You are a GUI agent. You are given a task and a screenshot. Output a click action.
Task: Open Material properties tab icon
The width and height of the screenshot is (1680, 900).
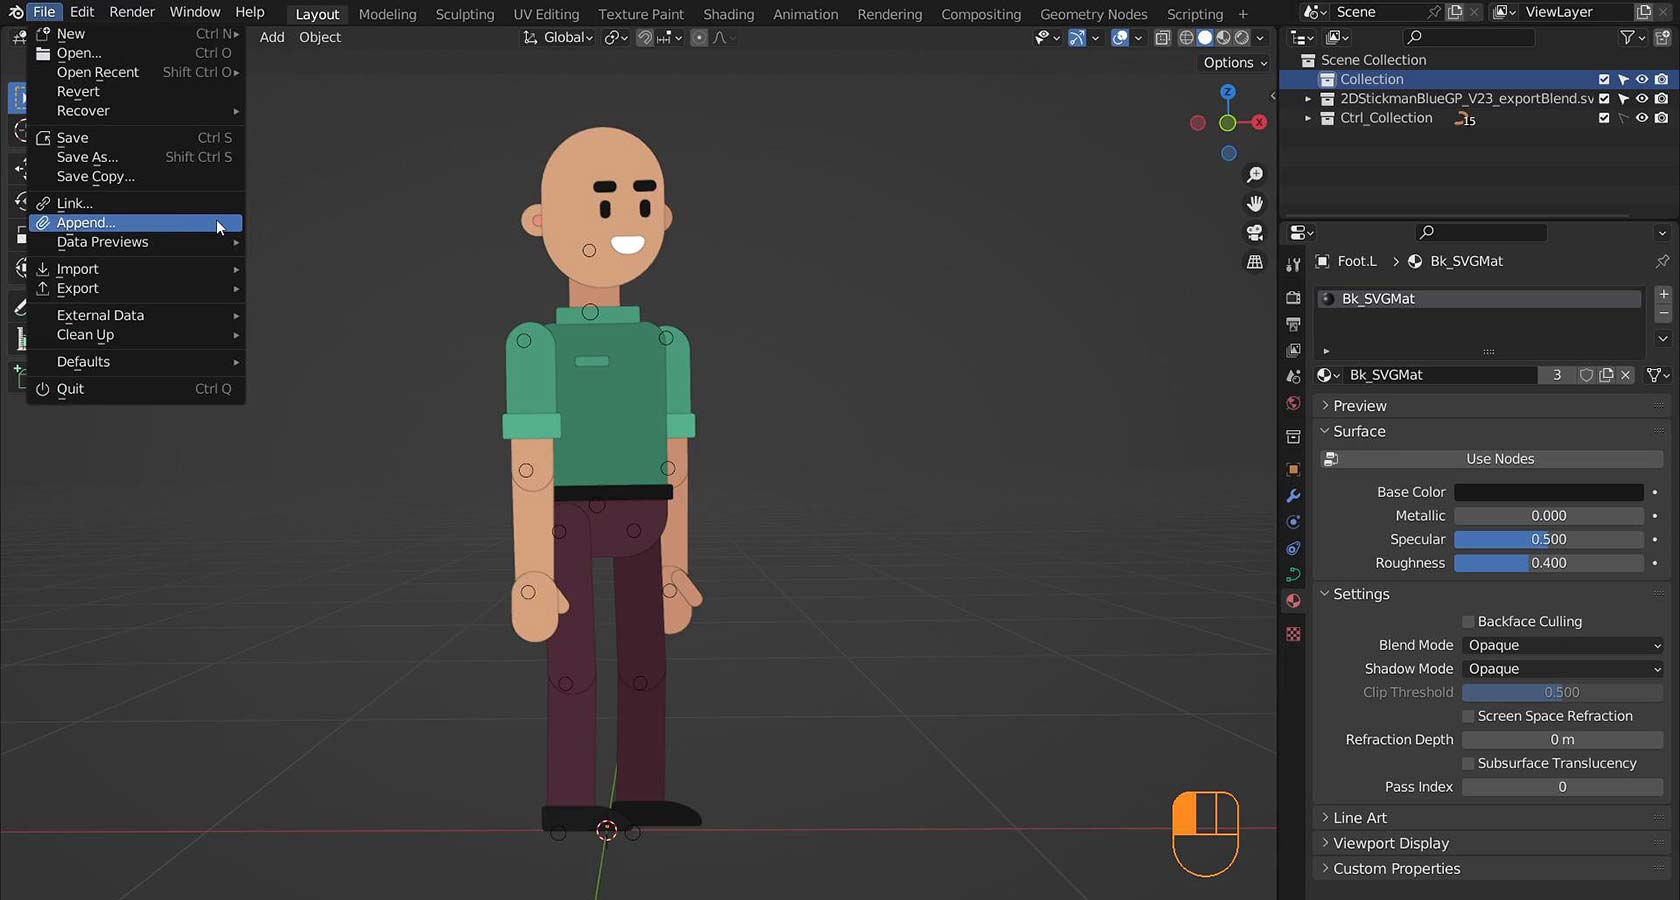(x=1293, y=601)
